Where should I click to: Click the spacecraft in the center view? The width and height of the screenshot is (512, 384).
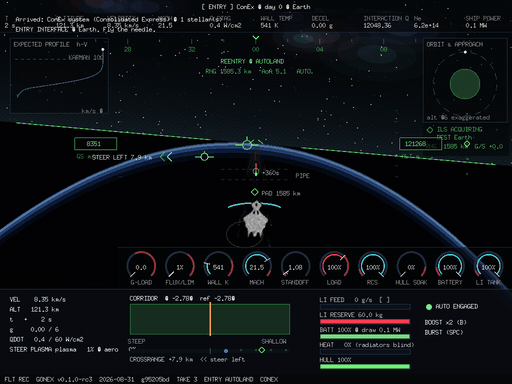pos(255,219)
